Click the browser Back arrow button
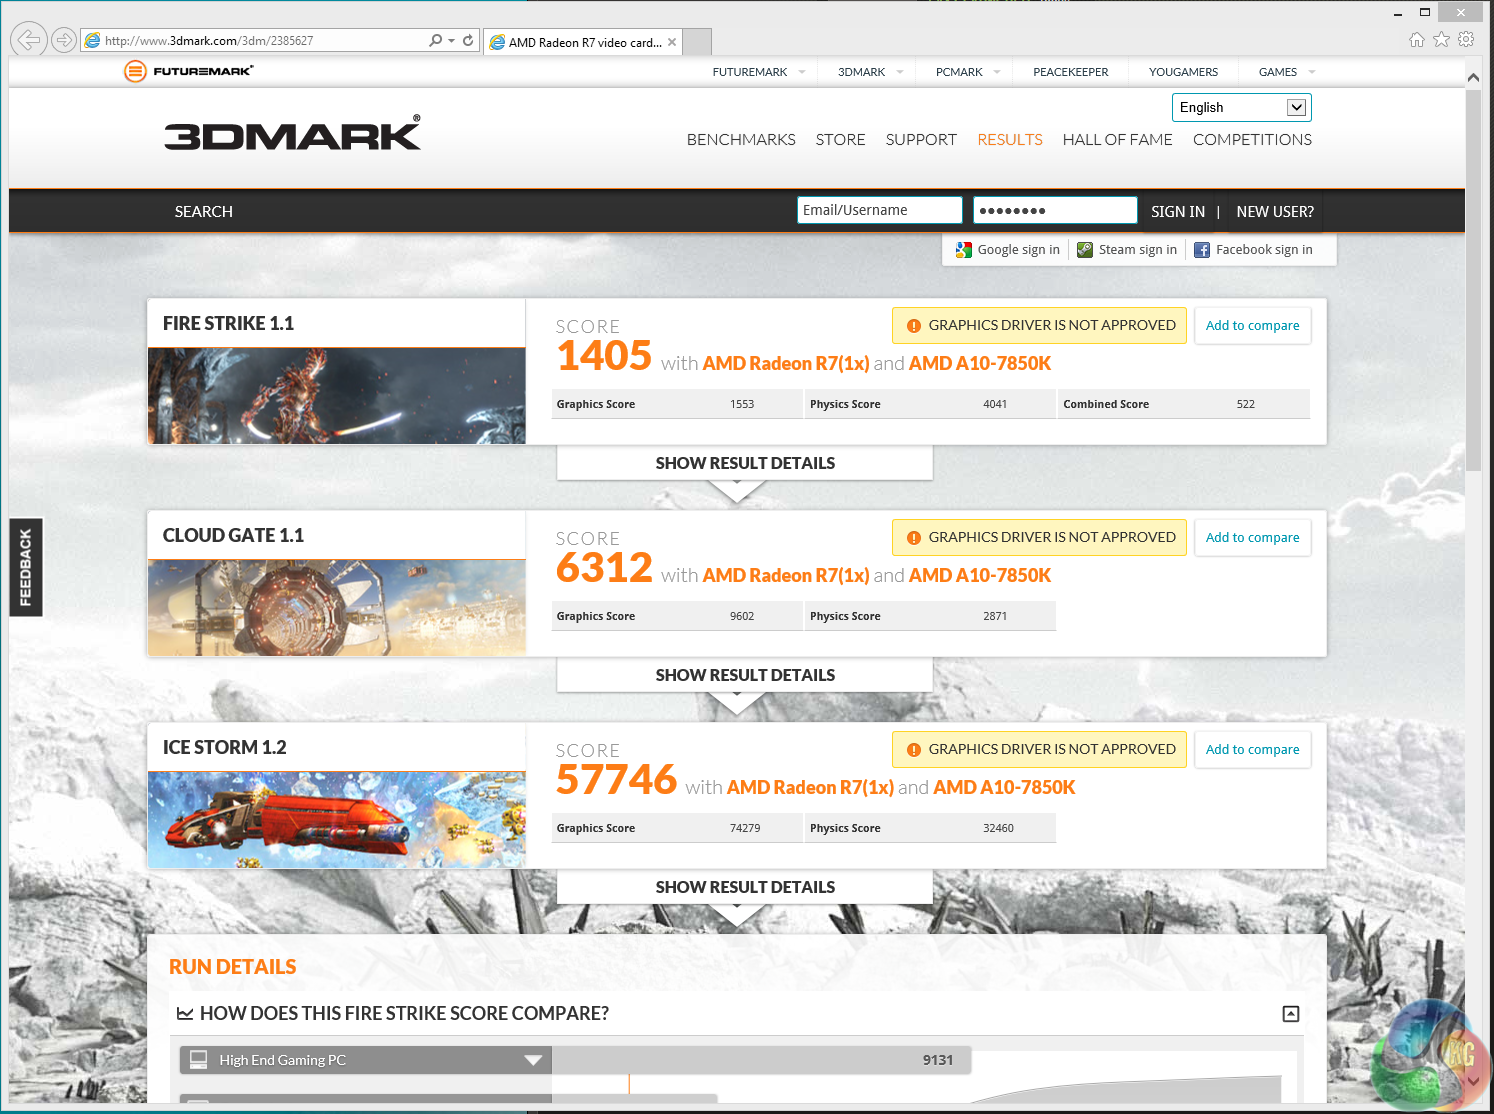 (29, 40)
